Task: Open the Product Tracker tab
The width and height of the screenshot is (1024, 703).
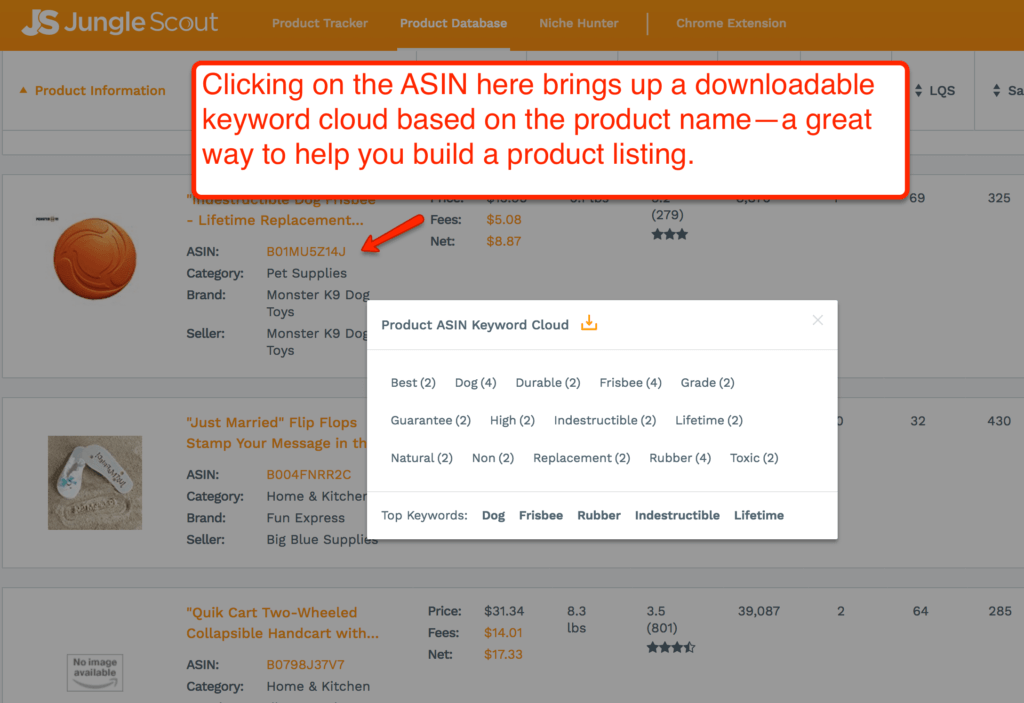Action: tap(320, 23)
